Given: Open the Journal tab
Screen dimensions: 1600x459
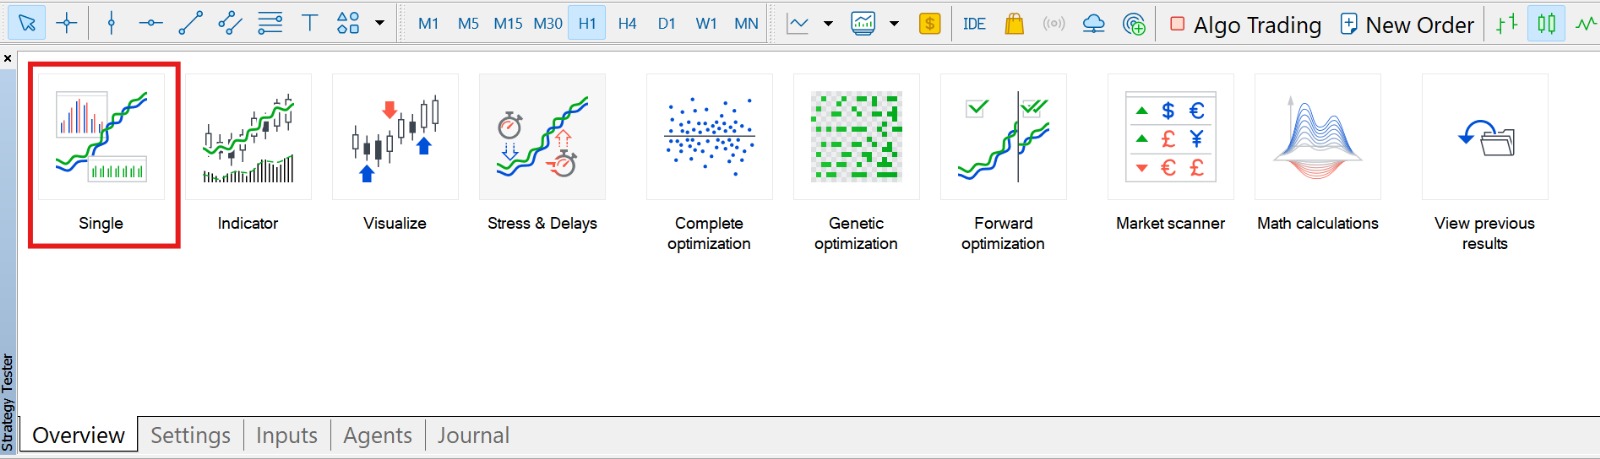Looking at the screenshot, I should (473, 435).
